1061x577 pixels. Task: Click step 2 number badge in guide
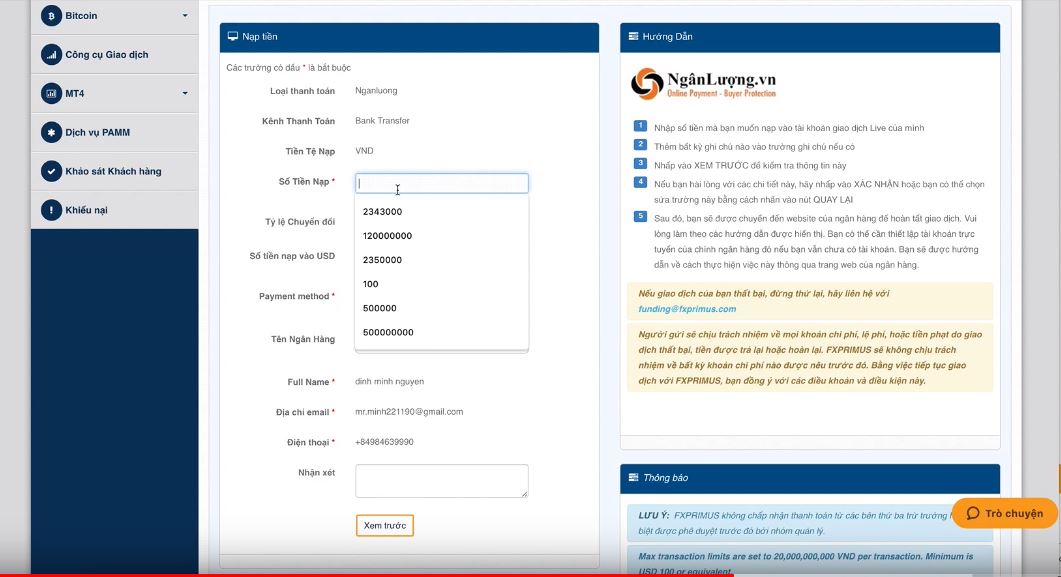coord(640,145)
